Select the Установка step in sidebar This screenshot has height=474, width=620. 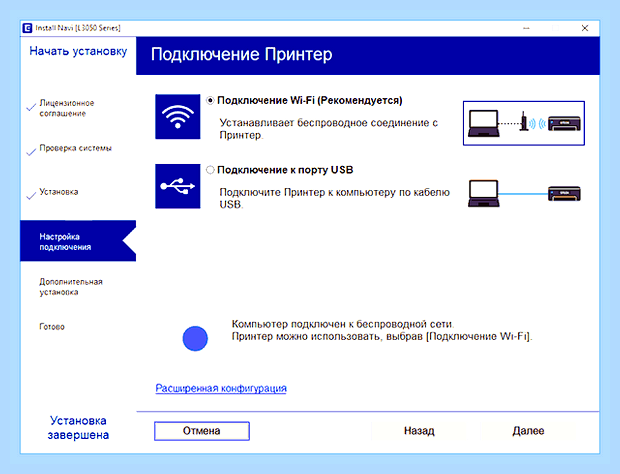pos(59,192)
